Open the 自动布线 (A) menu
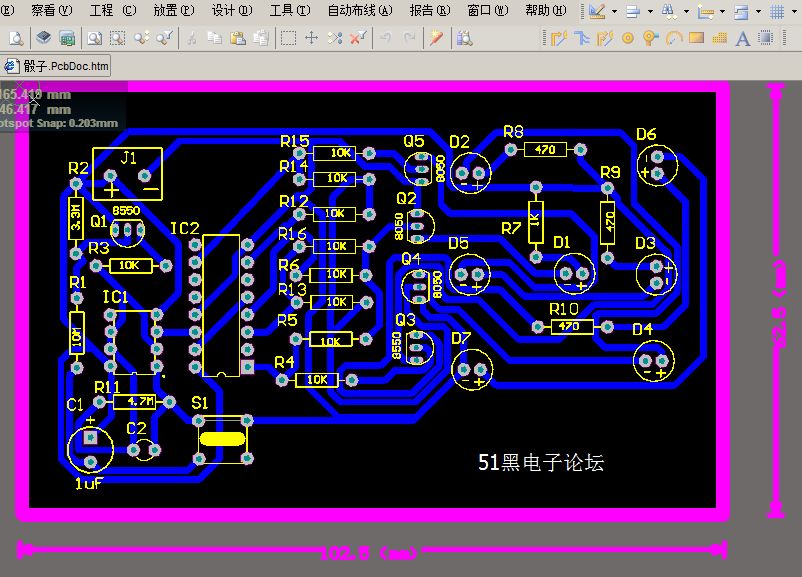The height and width of the screenshot is (577, 802). point(360,10)
